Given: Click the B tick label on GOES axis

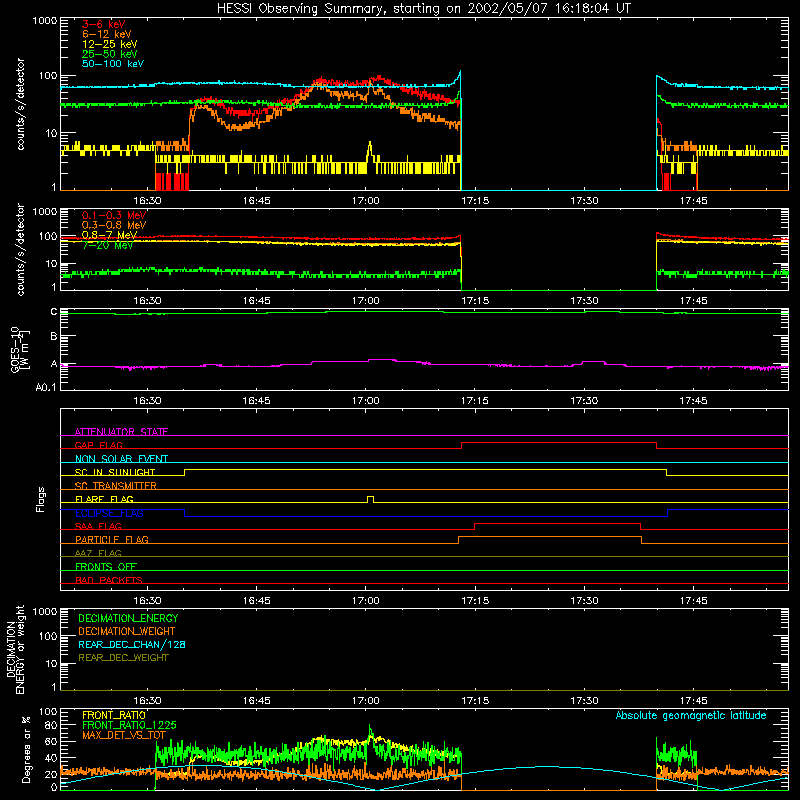Looking at the screenshot, I should pos(54,337).
